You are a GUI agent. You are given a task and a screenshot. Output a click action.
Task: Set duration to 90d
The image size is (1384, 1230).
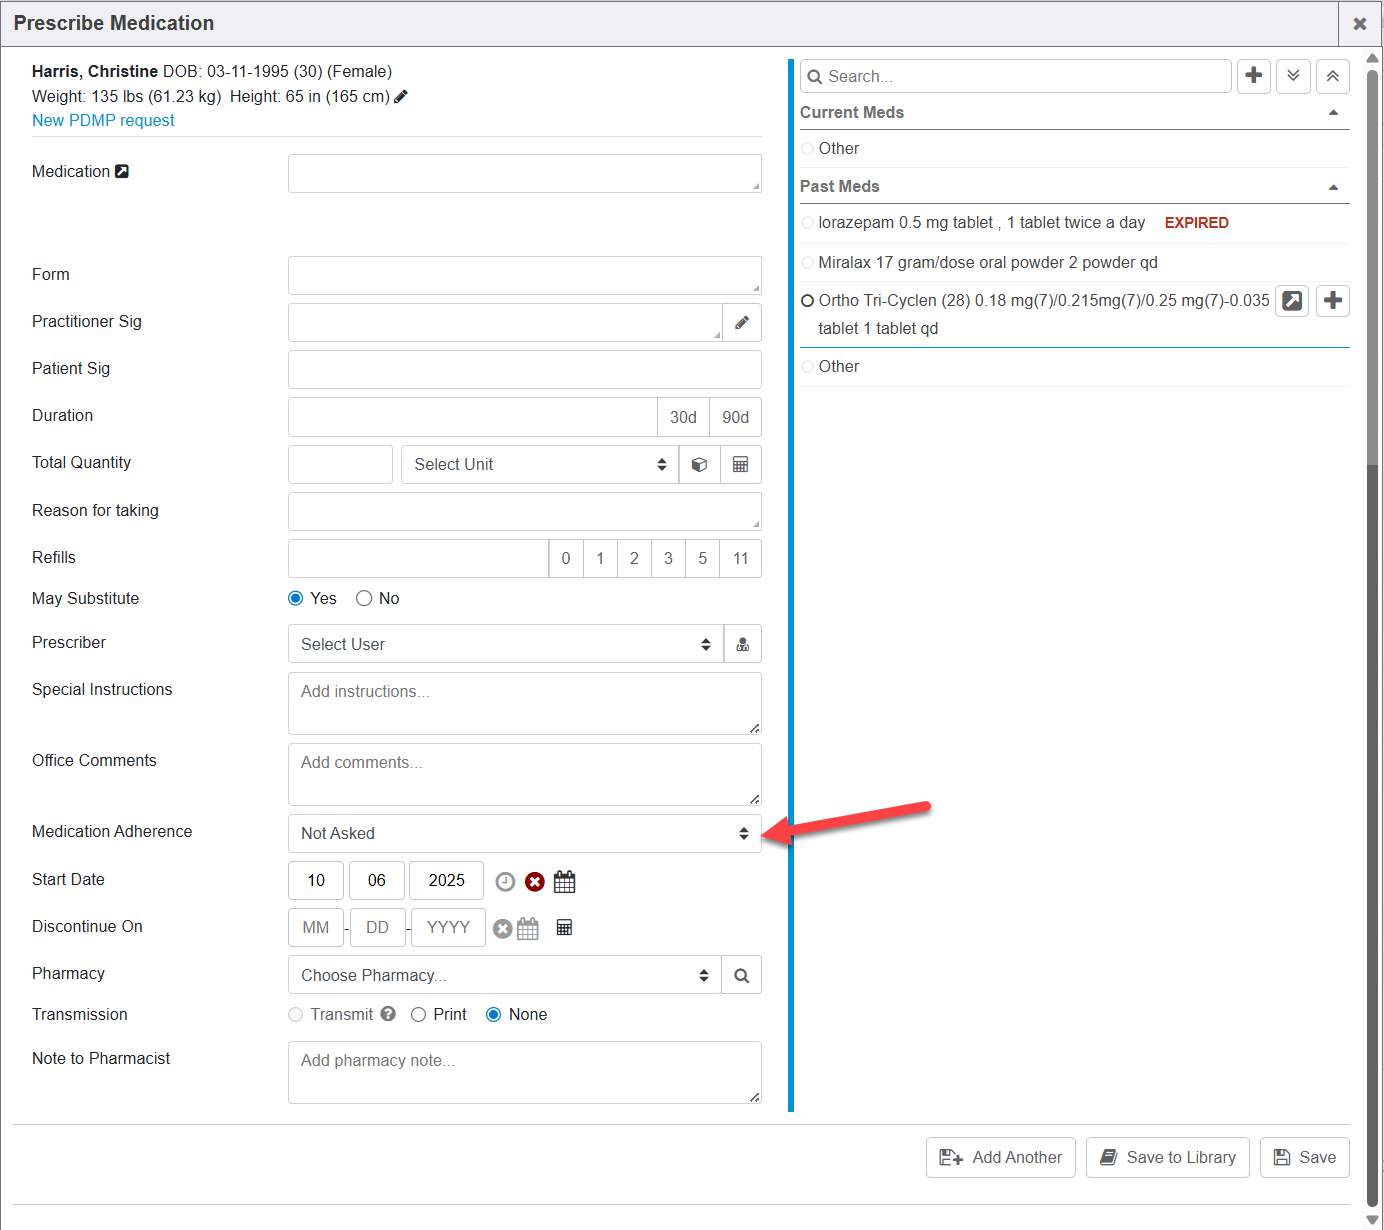[x=735, y=418]
